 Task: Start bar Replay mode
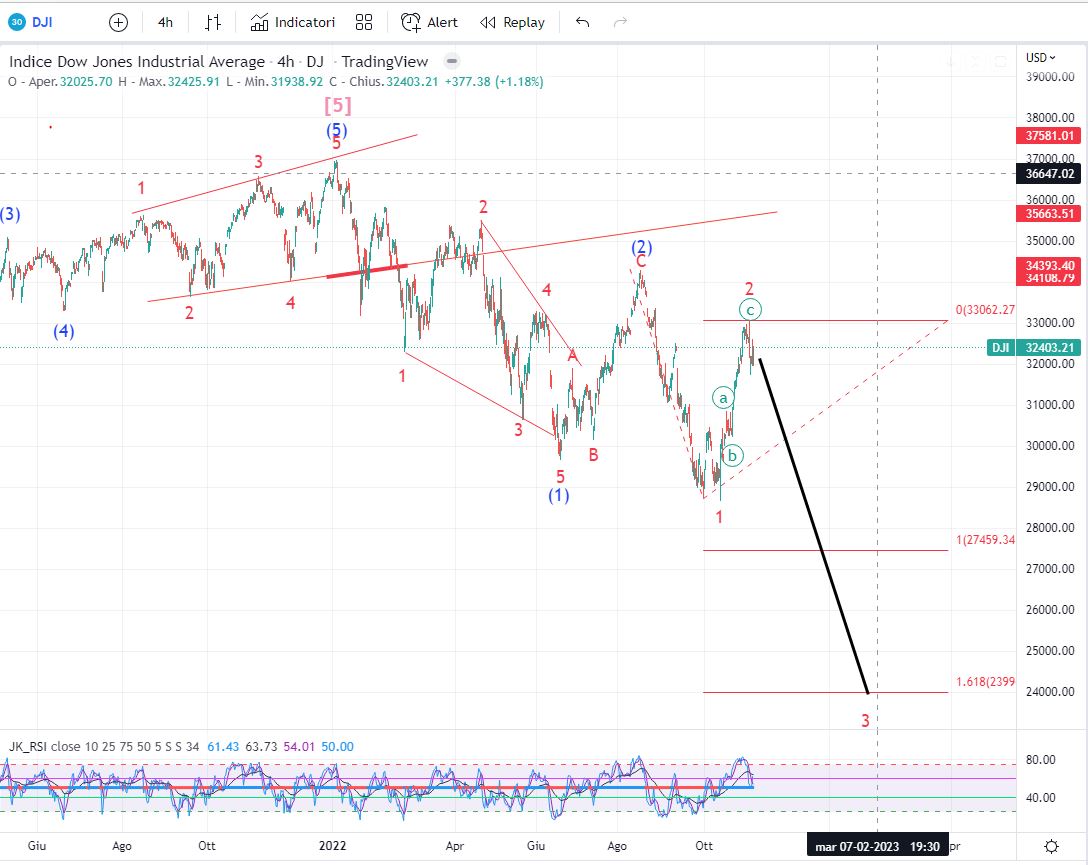click(513, 23)
